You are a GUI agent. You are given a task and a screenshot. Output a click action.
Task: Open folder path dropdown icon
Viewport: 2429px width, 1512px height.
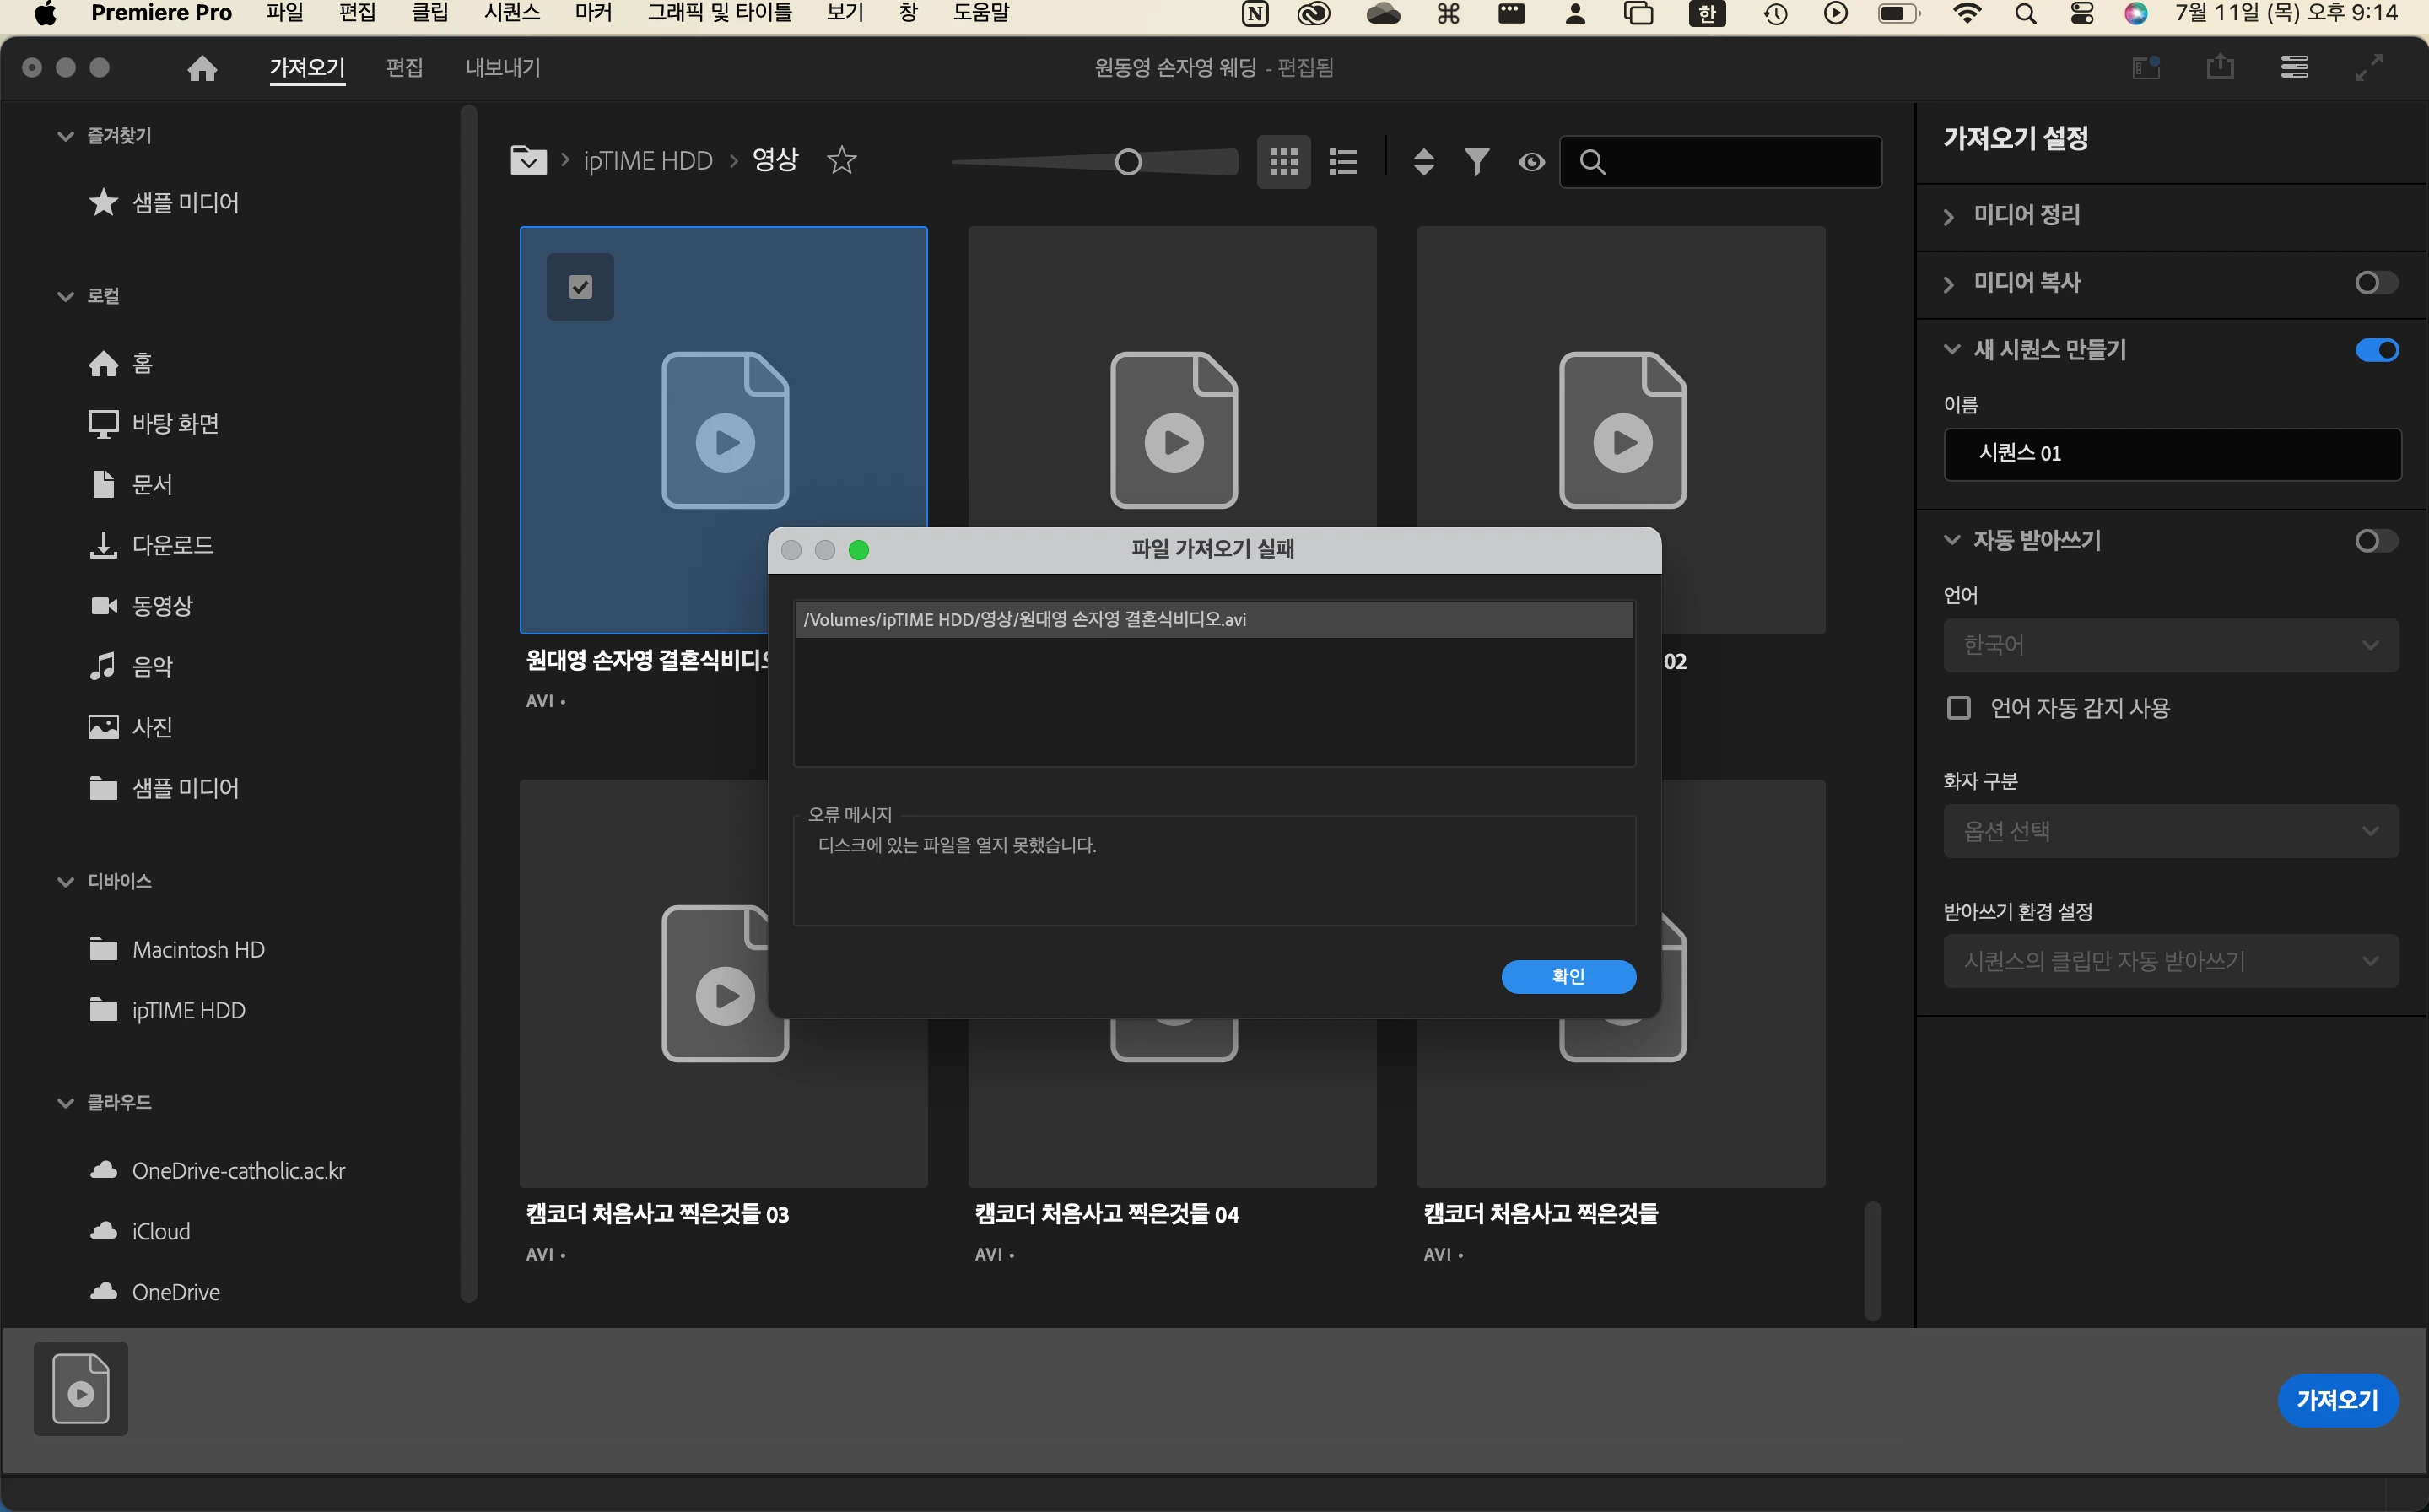tap(528, 160)
